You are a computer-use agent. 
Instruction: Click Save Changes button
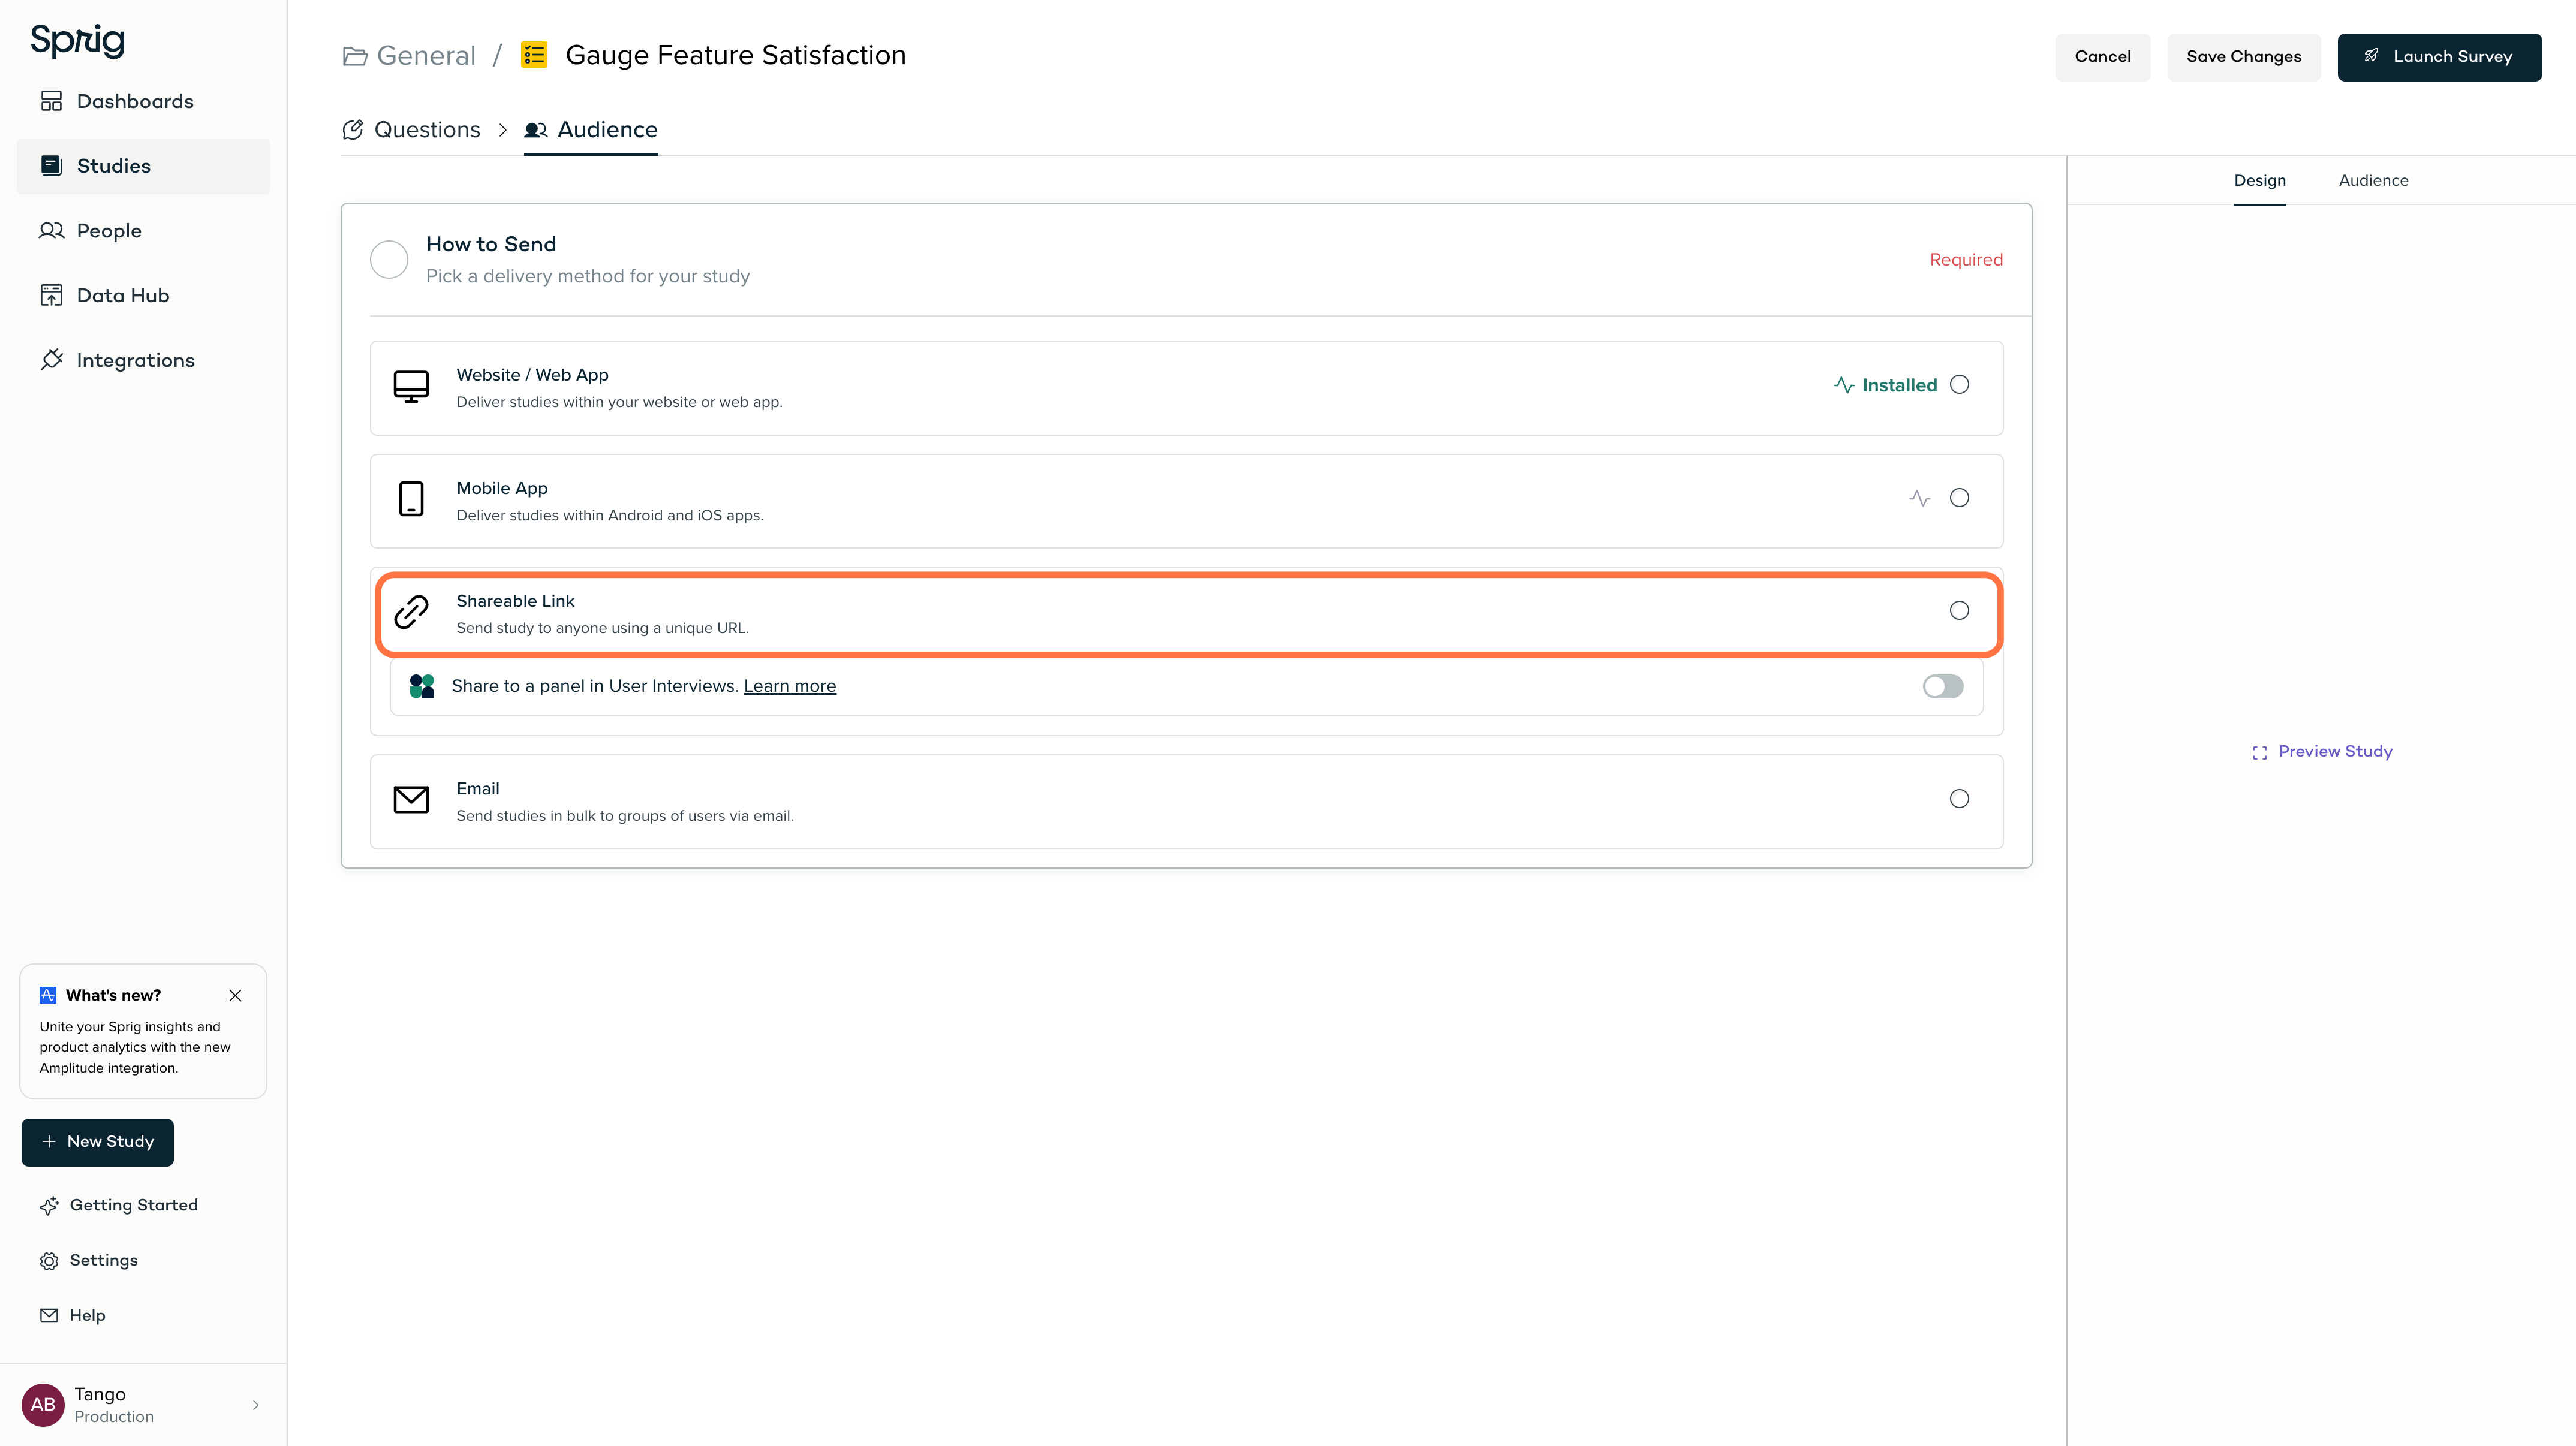click(x=2243, y=57)
